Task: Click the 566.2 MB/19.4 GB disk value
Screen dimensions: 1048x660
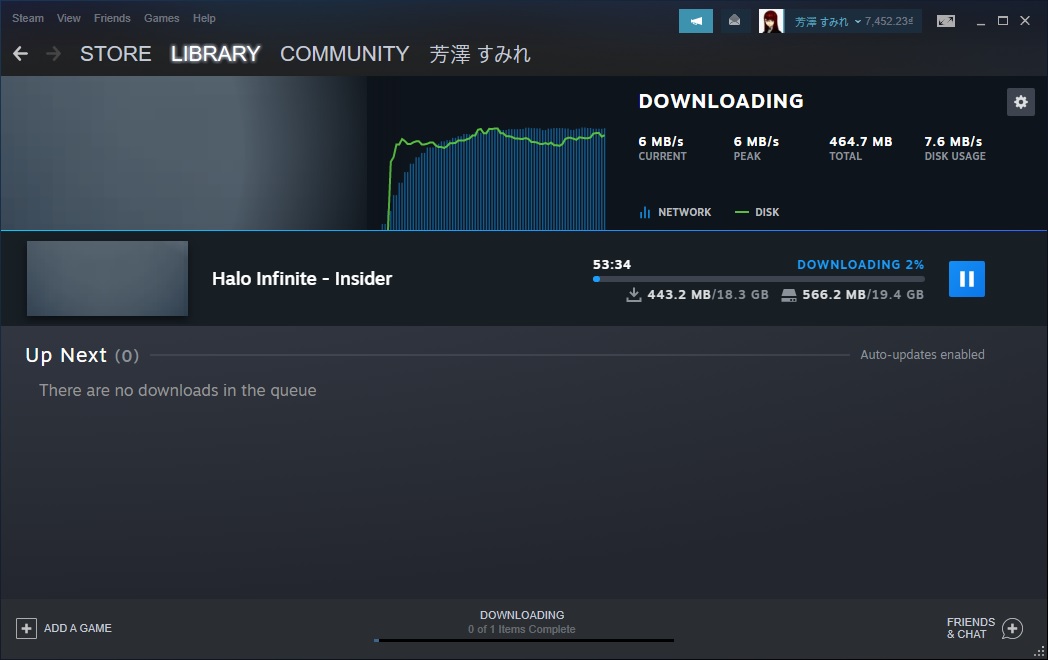Action: pos(863,294)
